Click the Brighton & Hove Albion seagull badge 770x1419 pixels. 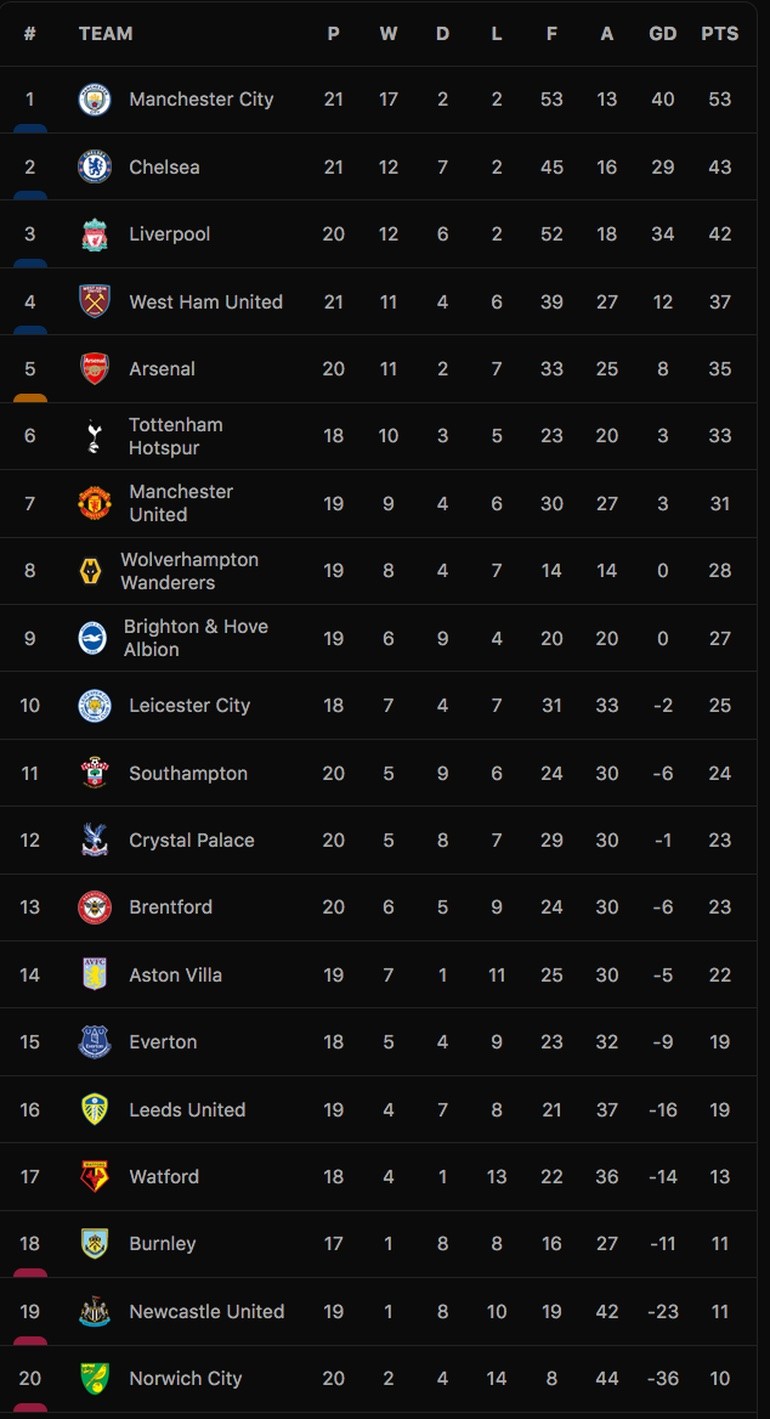94,638
